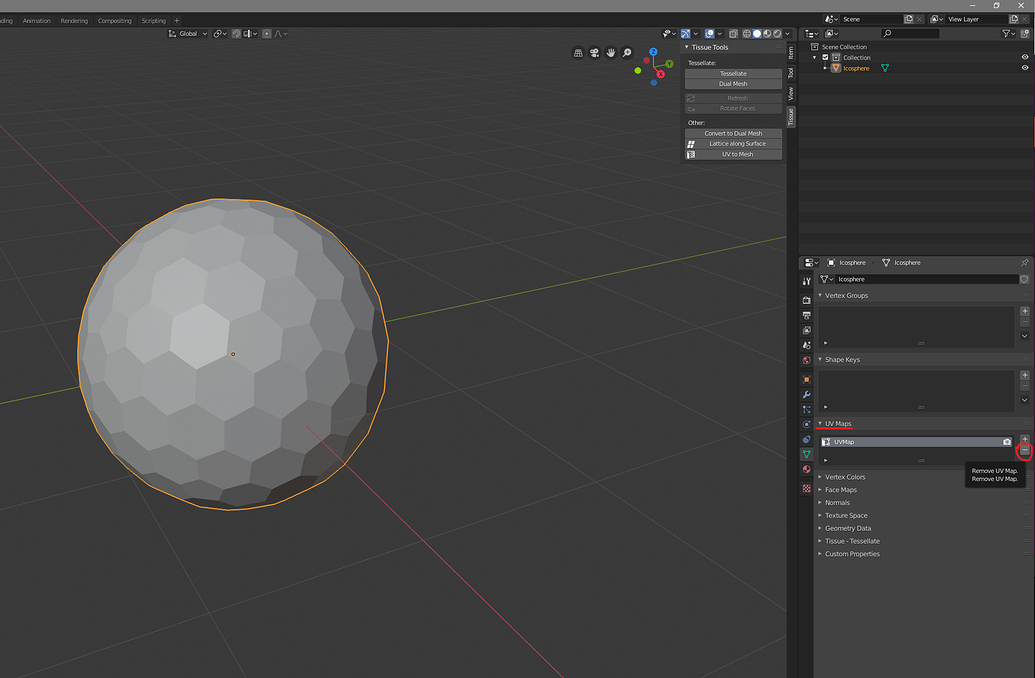Open the Render properties tab icon
This screenshot has height=678, width=1035.
coord(807,300)
